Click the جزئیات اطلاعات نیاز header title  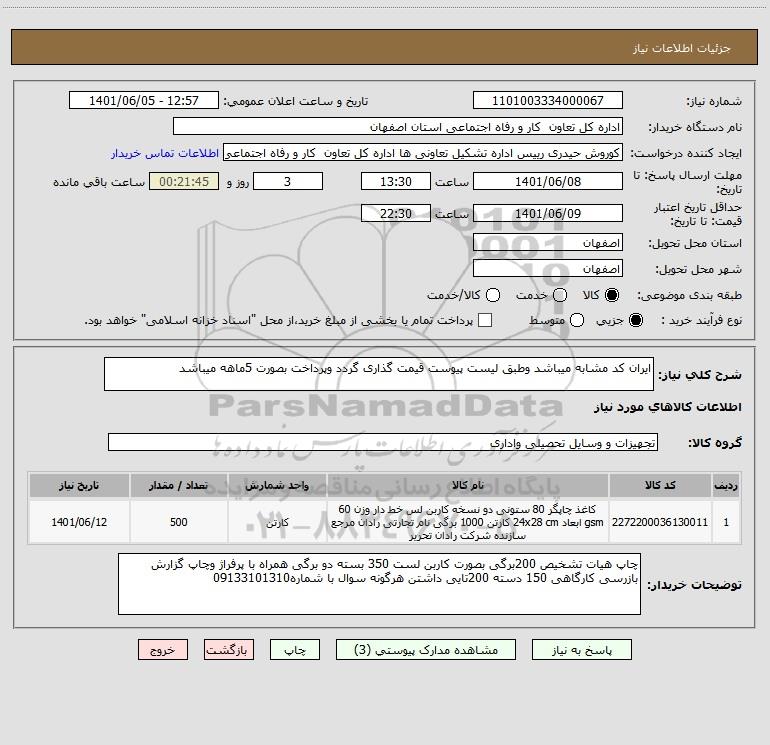[682, 48]
